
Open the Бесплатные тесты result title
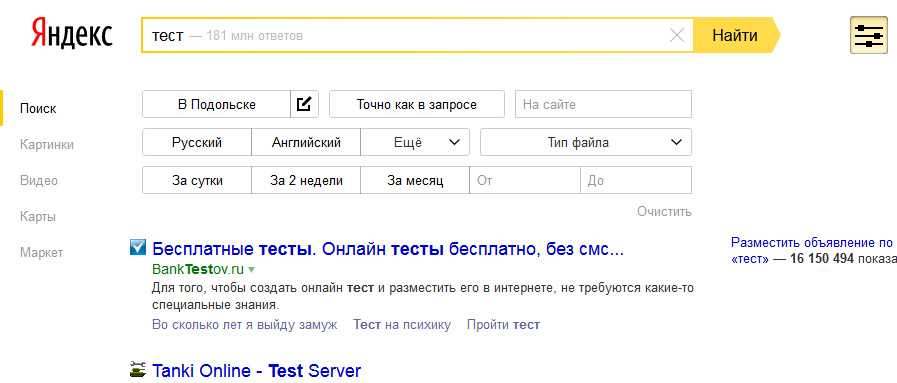pos(388,249)
